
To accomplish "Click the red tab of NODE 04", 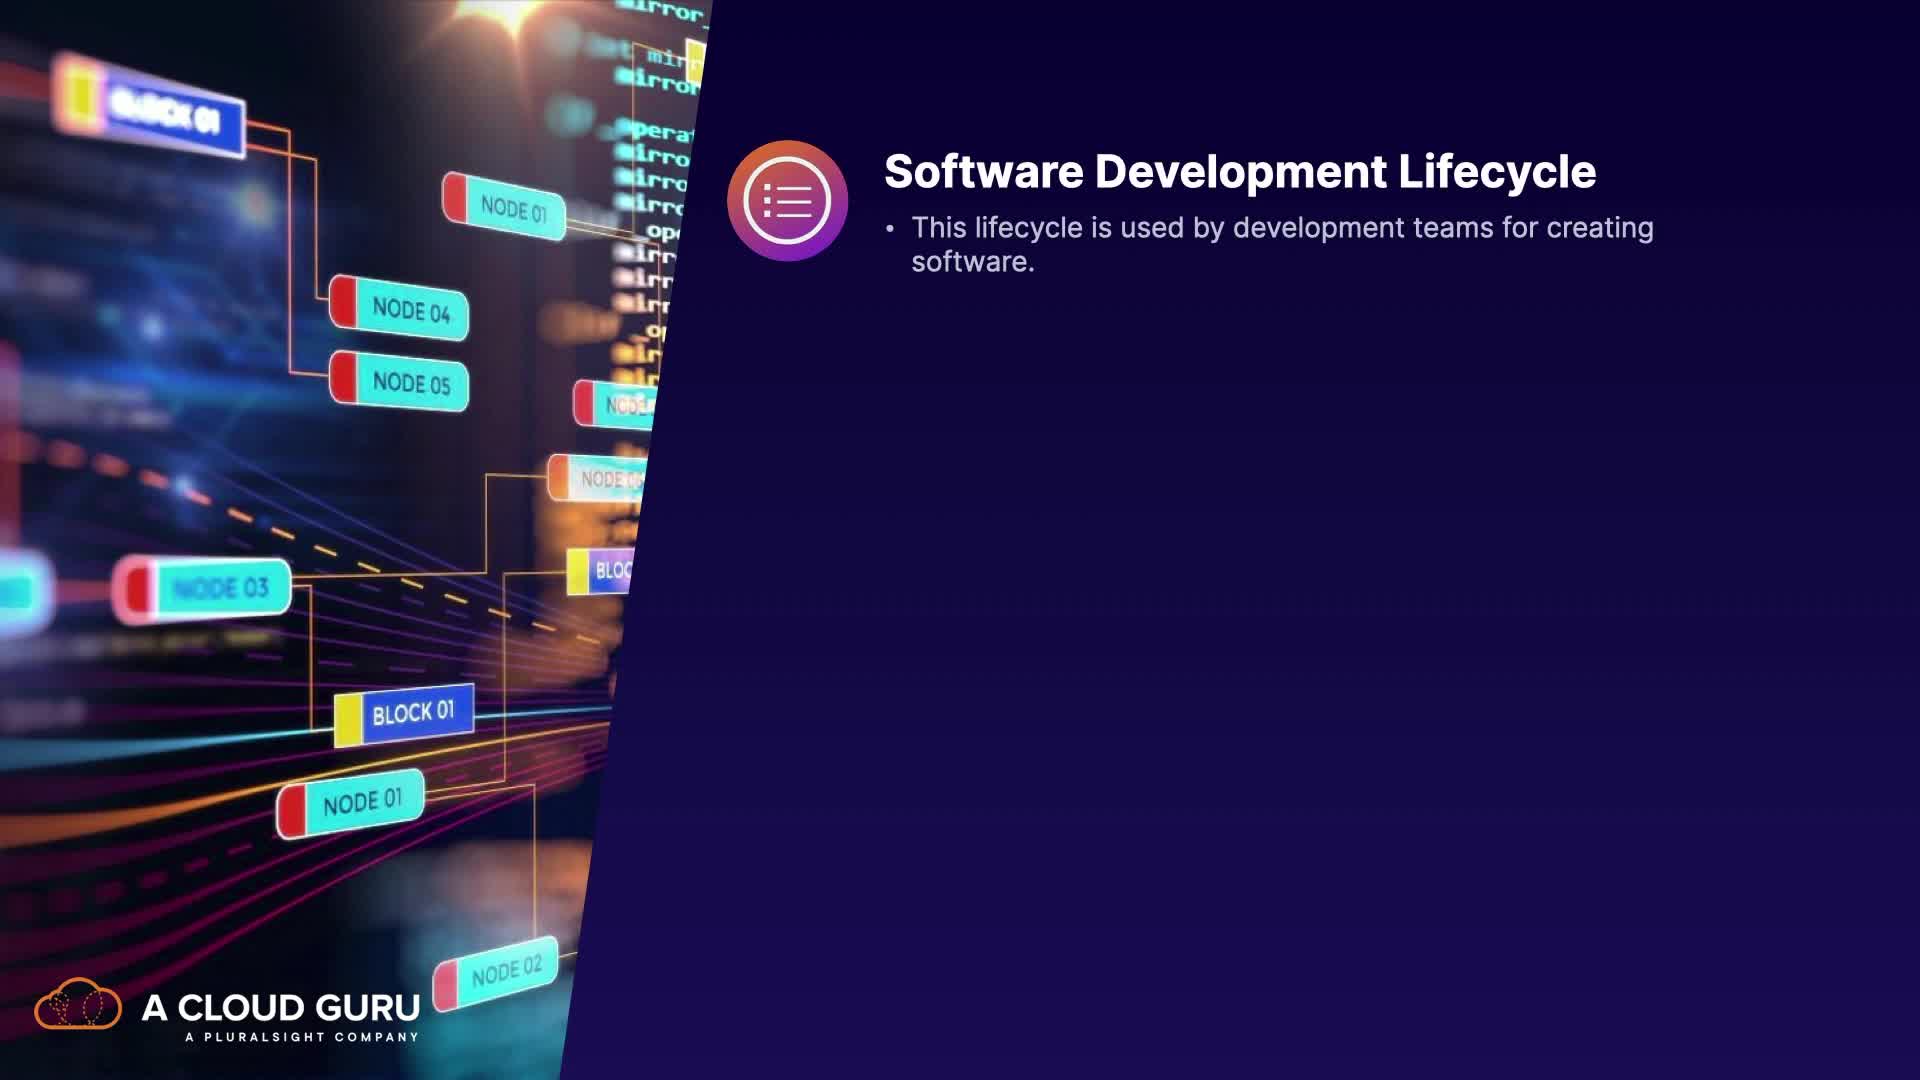I will coord(343,301).
